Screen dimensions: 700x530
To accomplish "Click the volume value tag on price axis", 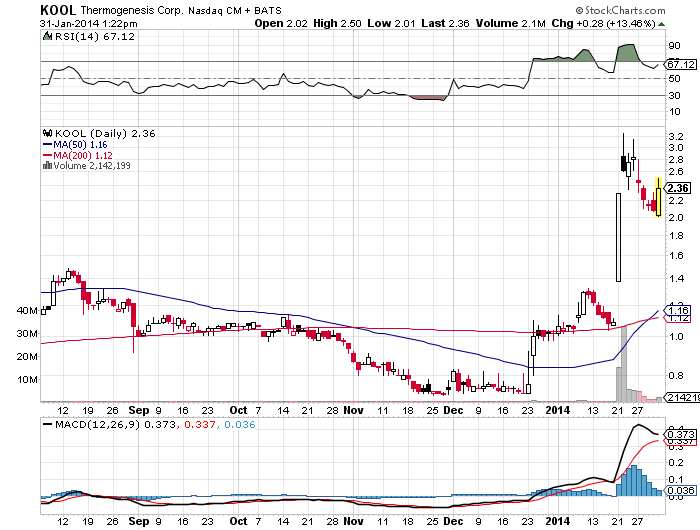I will [x=680, y=397].
